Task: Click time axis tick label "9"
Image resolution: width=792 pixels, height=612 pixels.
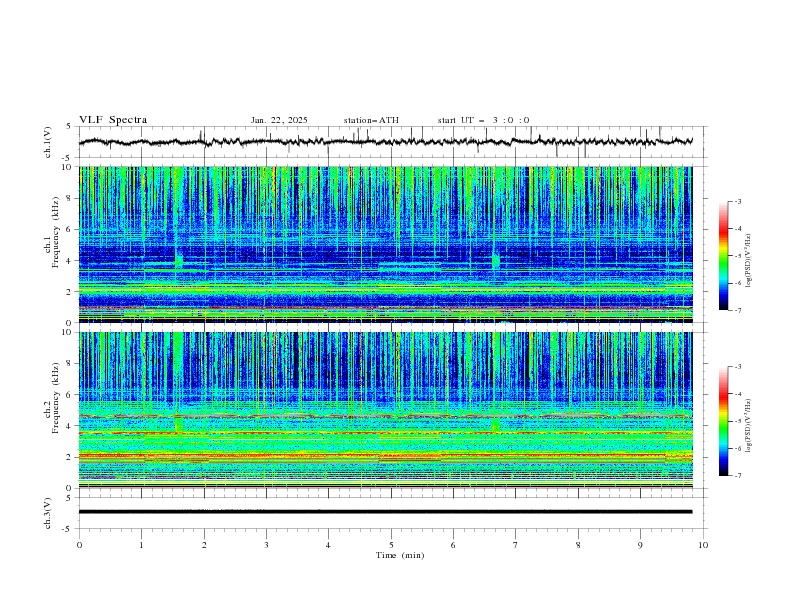Action: point(640,545)
